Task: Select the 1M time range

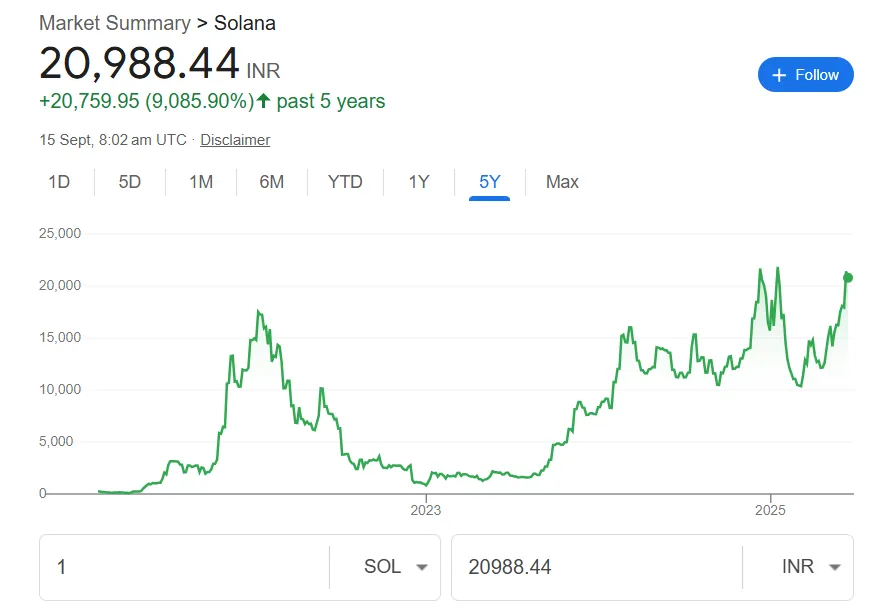Action: [x=200, y=182]
